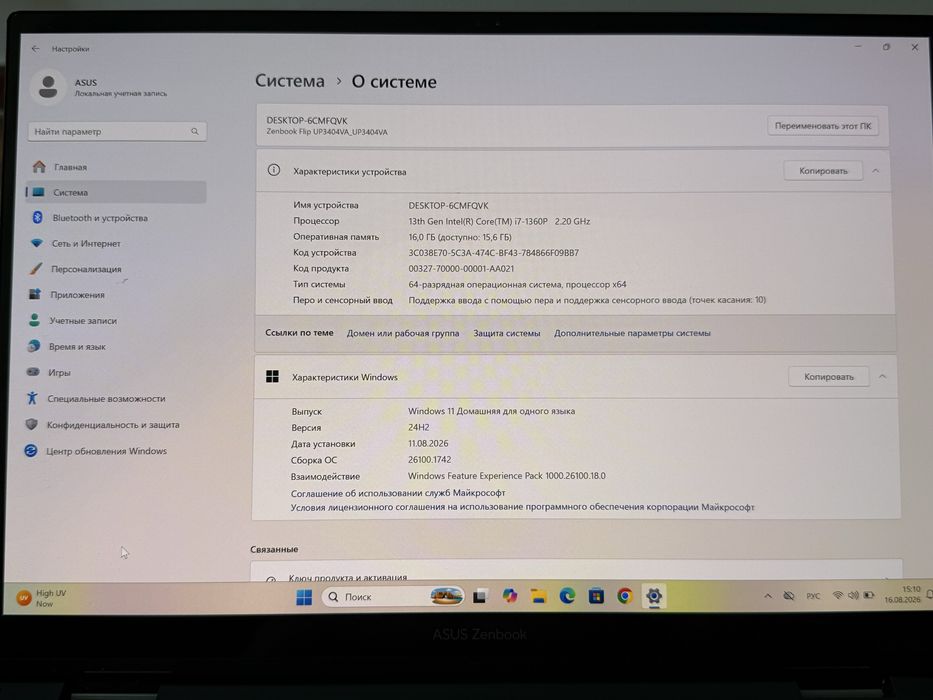The image size is (933, 700).
Task: Open the Windows Start menu
Action: 304,597
